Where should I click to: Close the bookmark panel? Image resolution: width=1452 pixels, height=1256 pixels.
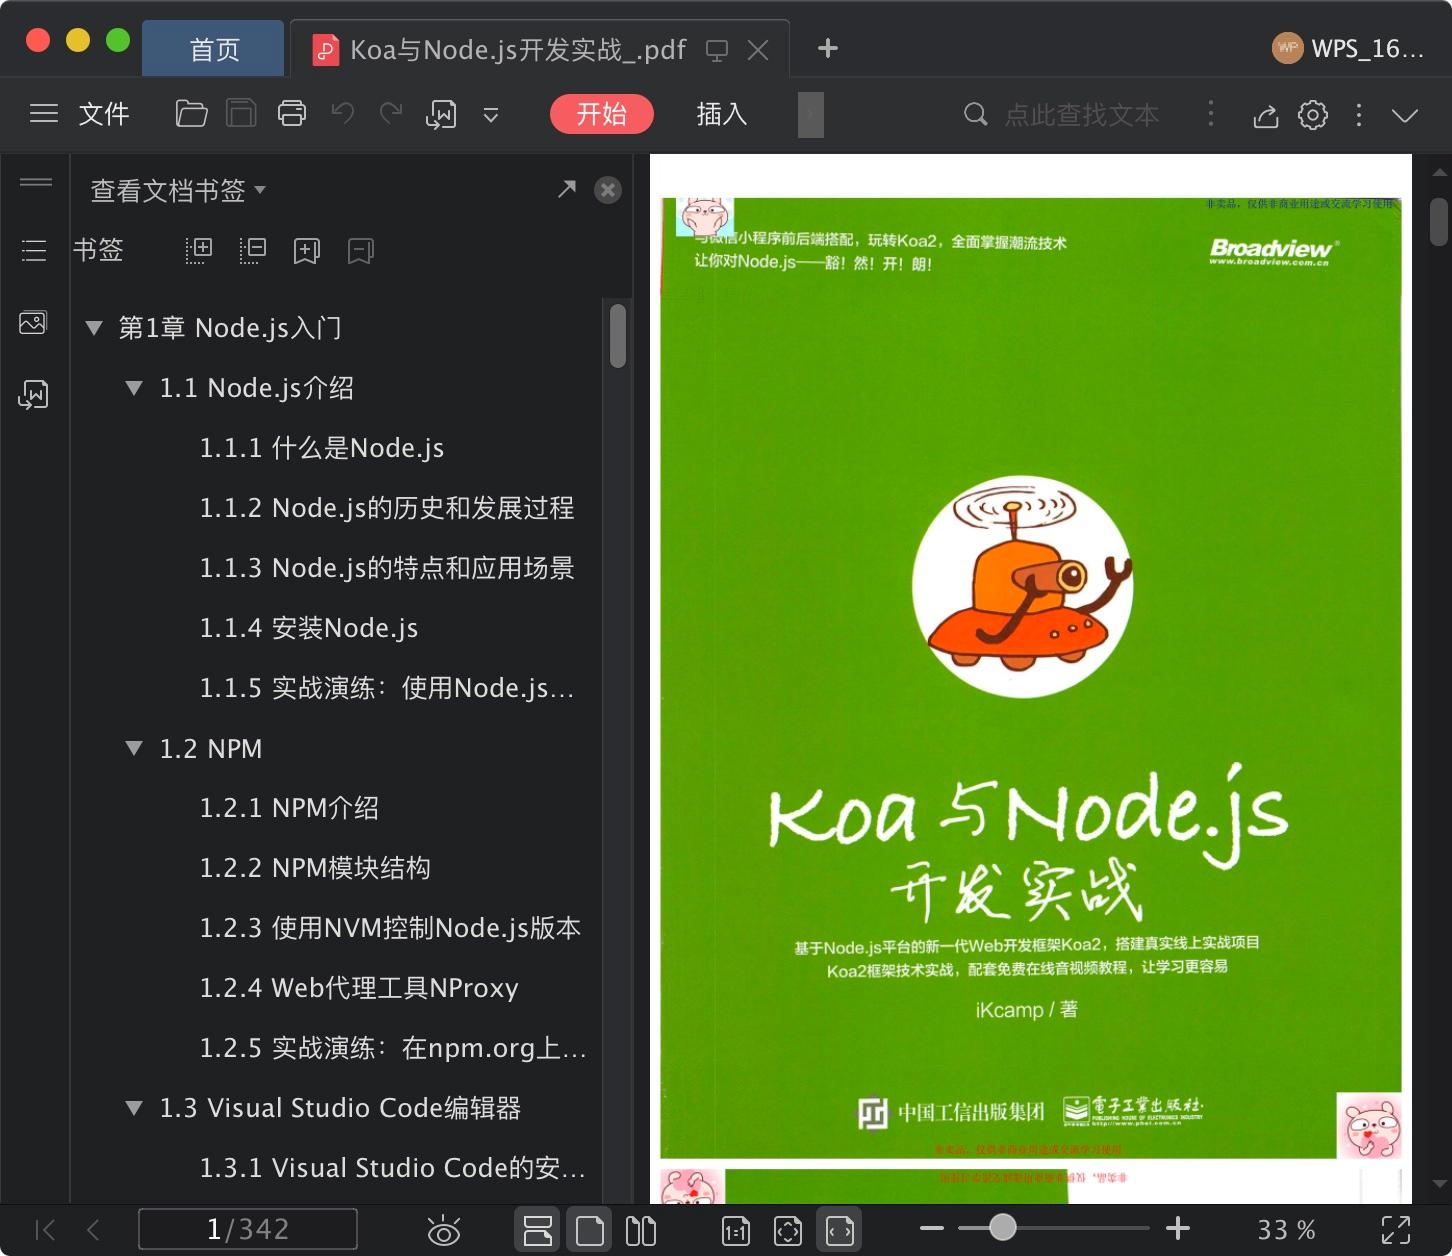(x=608, y=190)
